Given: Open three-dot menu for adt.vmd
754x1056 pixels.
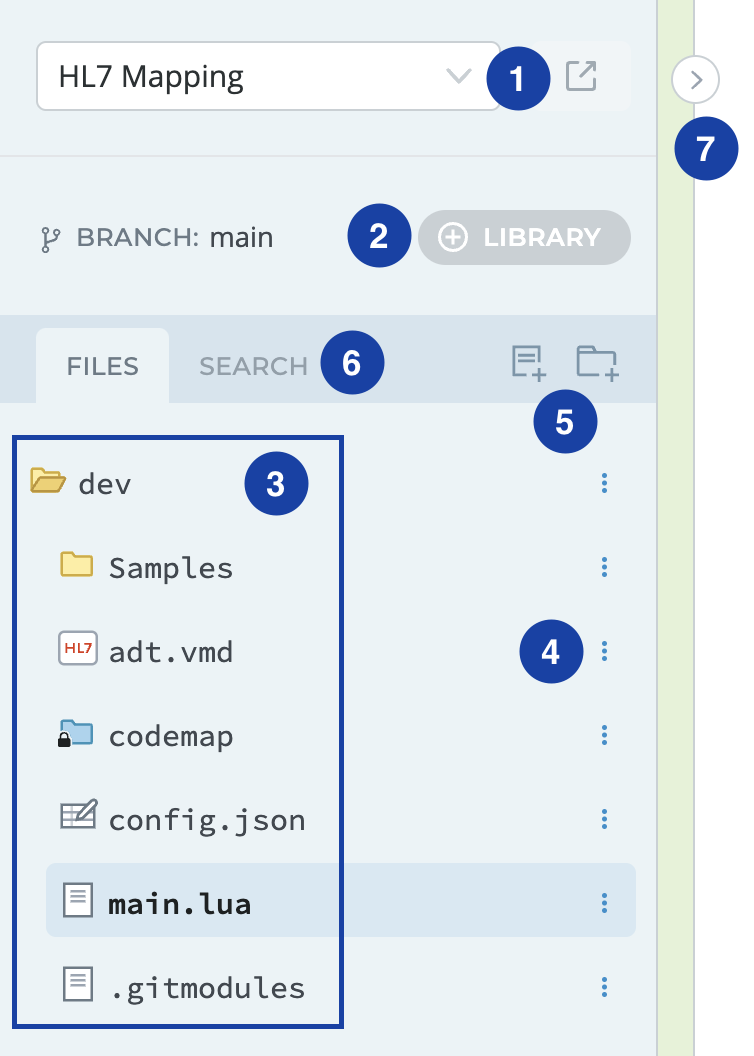Looking at the screenshot, I should coord(604,652).
